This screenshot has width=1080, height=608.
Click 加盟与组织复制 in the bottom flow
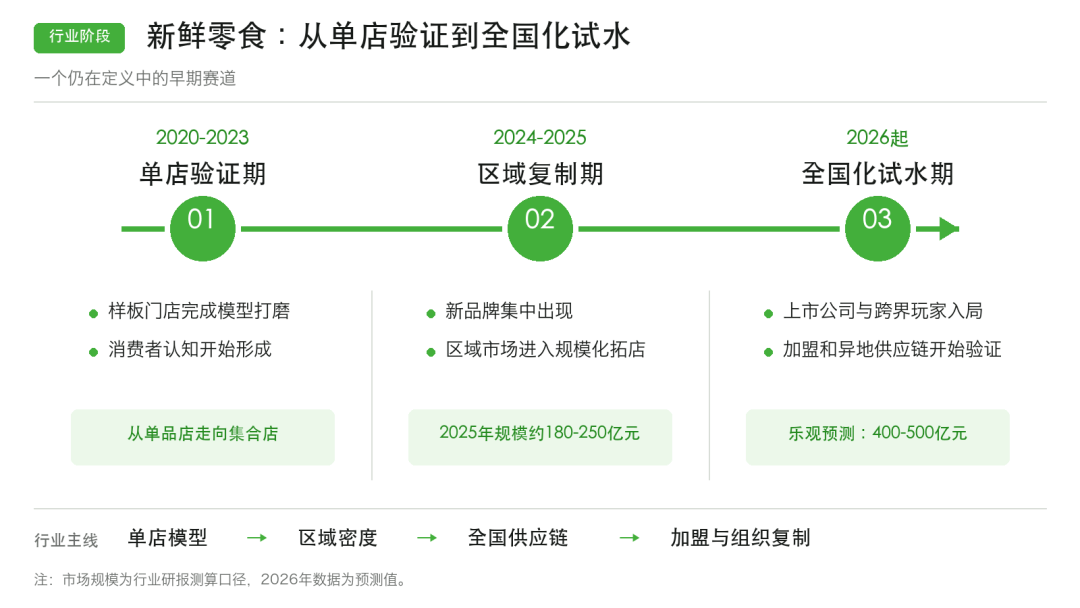[x=740, y=538]
